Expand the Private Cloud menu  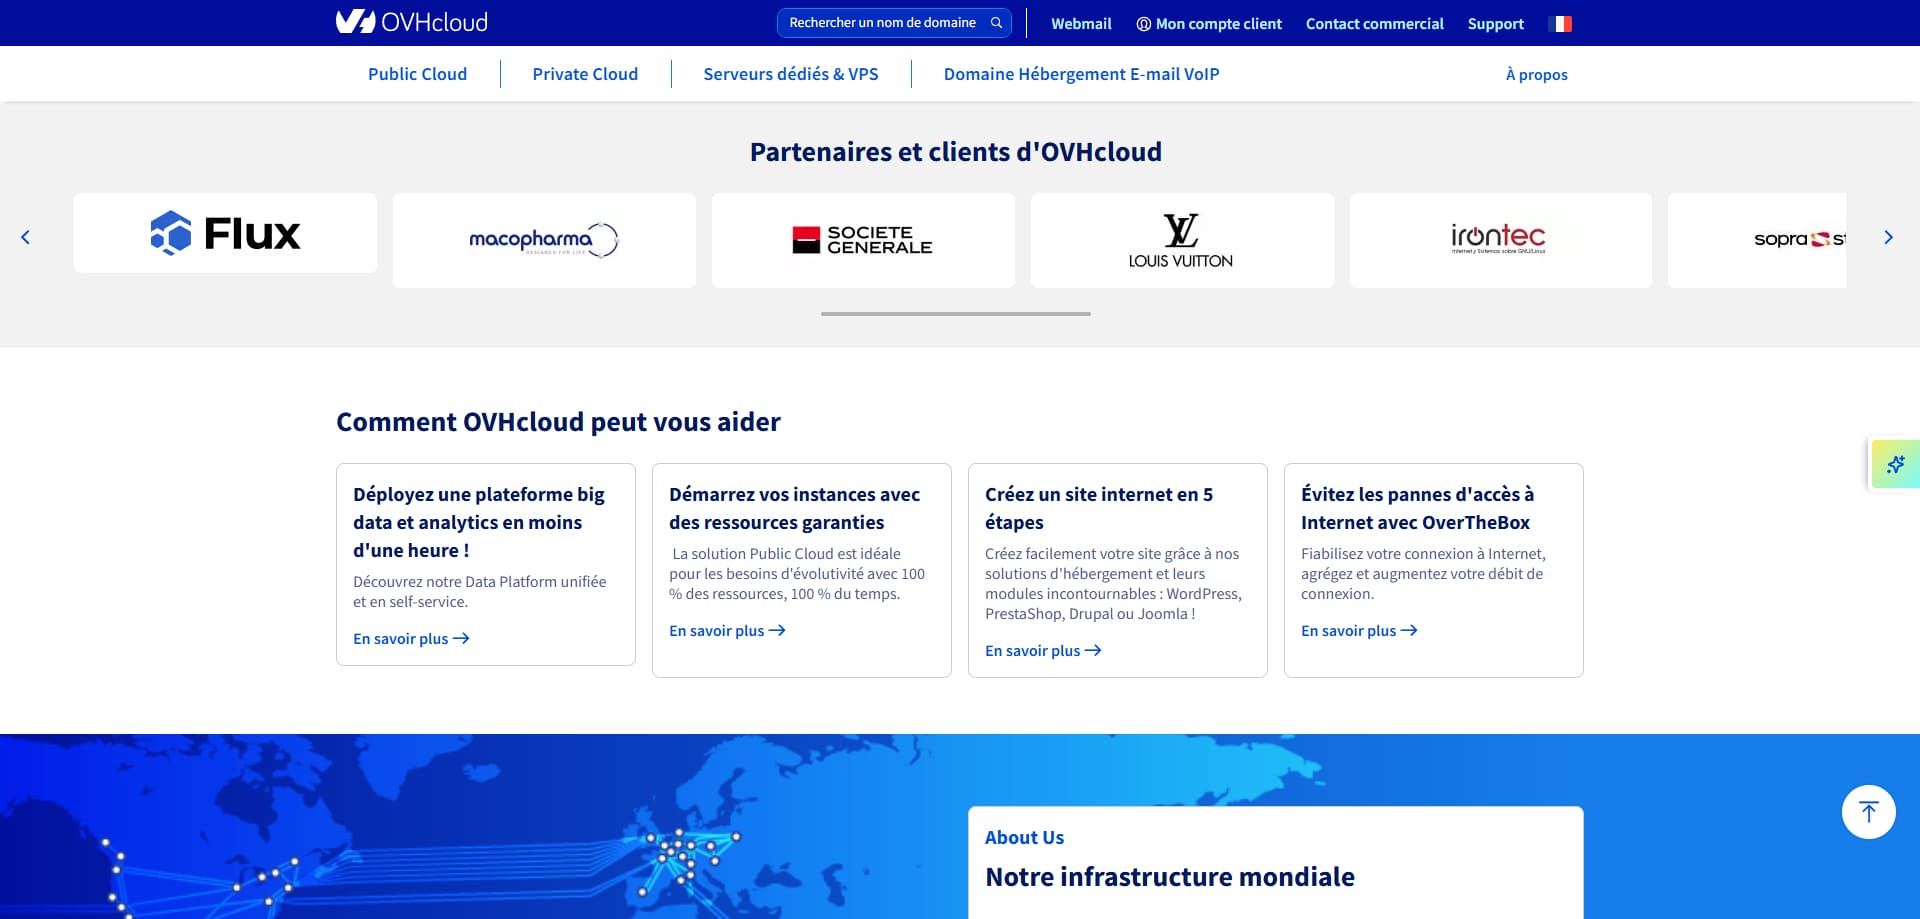[x=585, y=74]
